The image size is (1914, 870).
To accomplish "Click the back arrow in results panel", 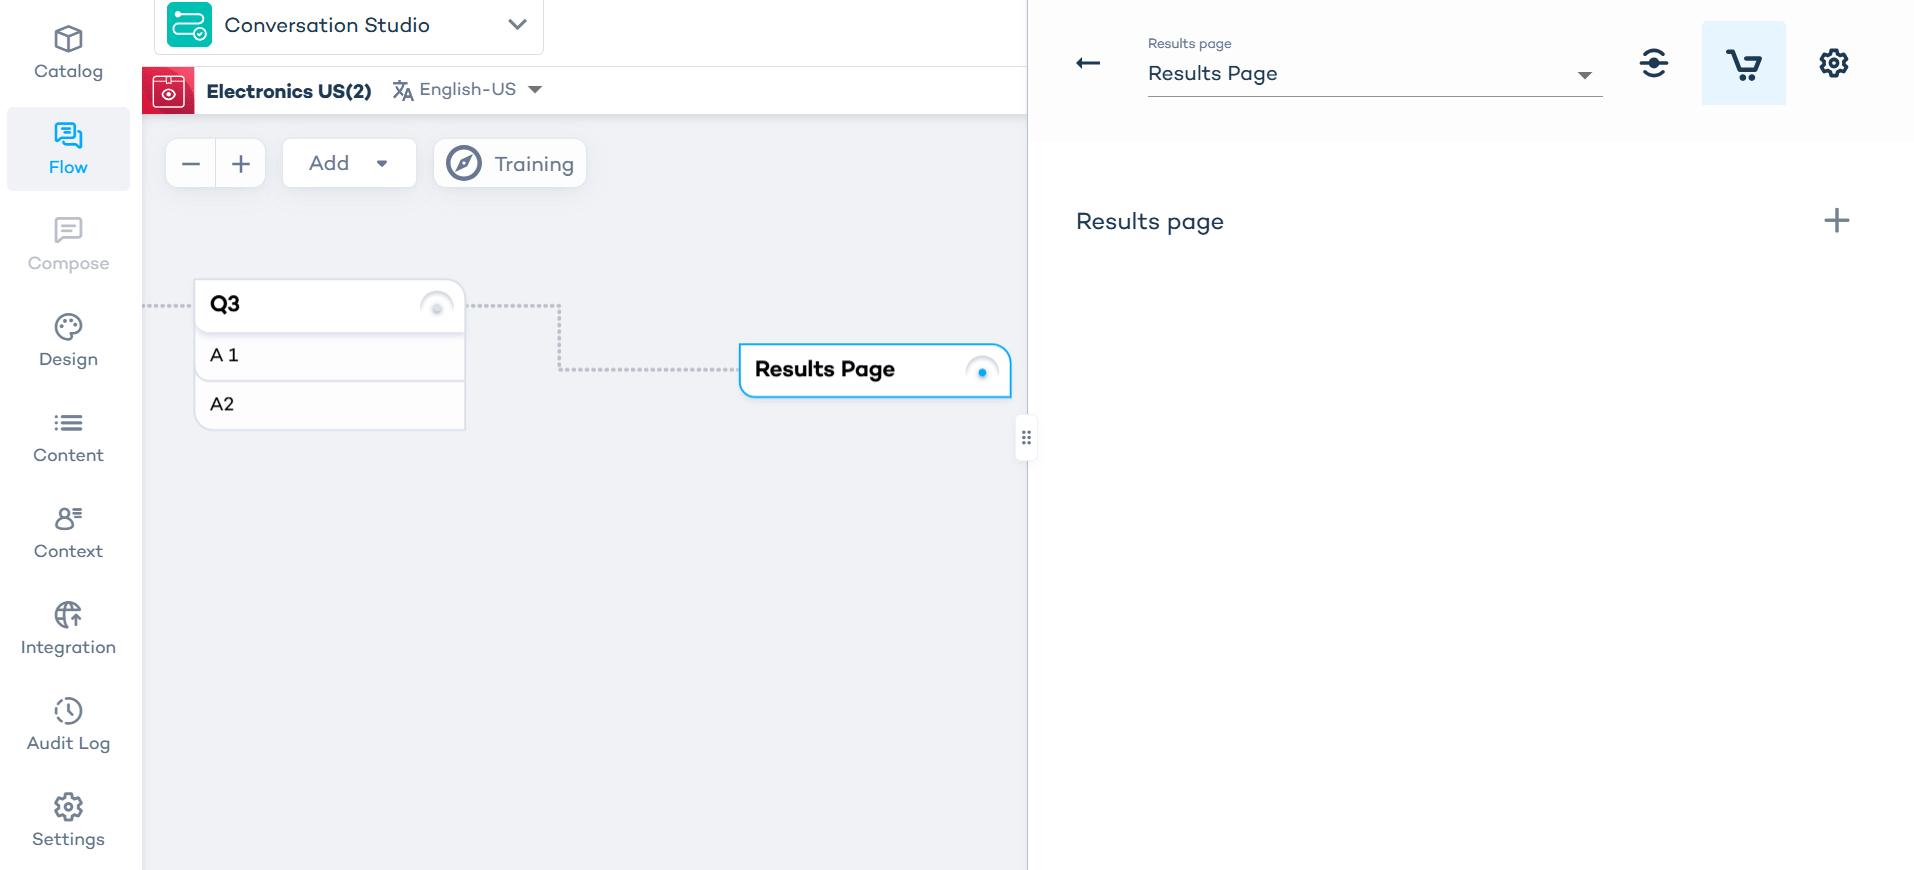I will (1088, 64).
